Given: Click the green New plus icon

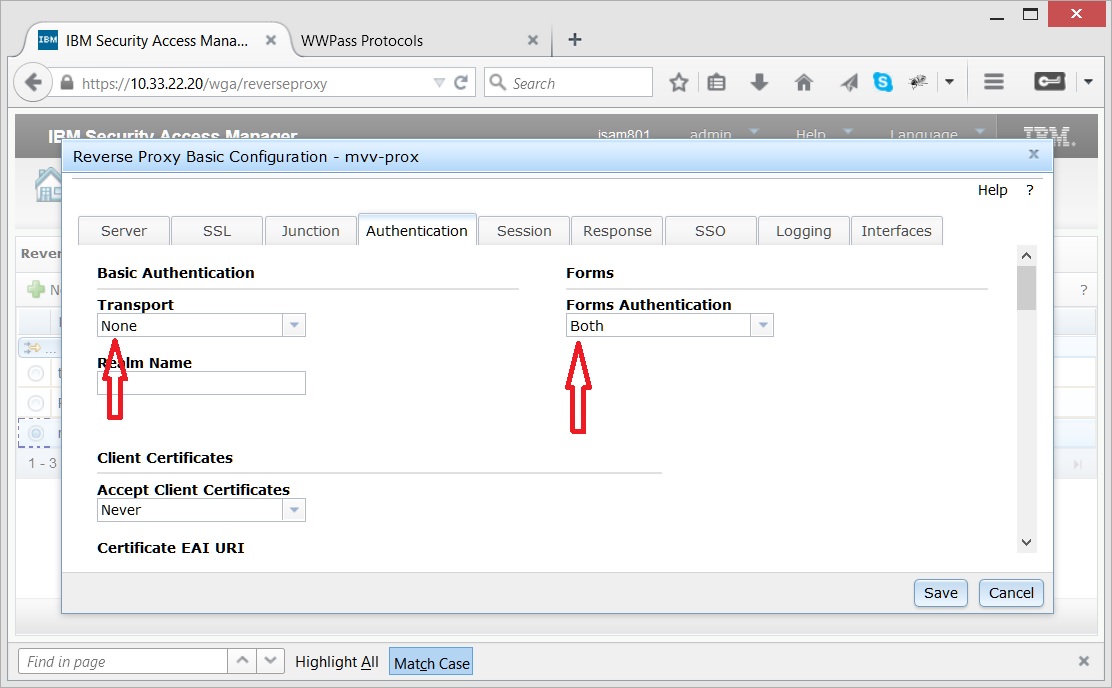Looking at the screenshot, I should click(36, 290).
